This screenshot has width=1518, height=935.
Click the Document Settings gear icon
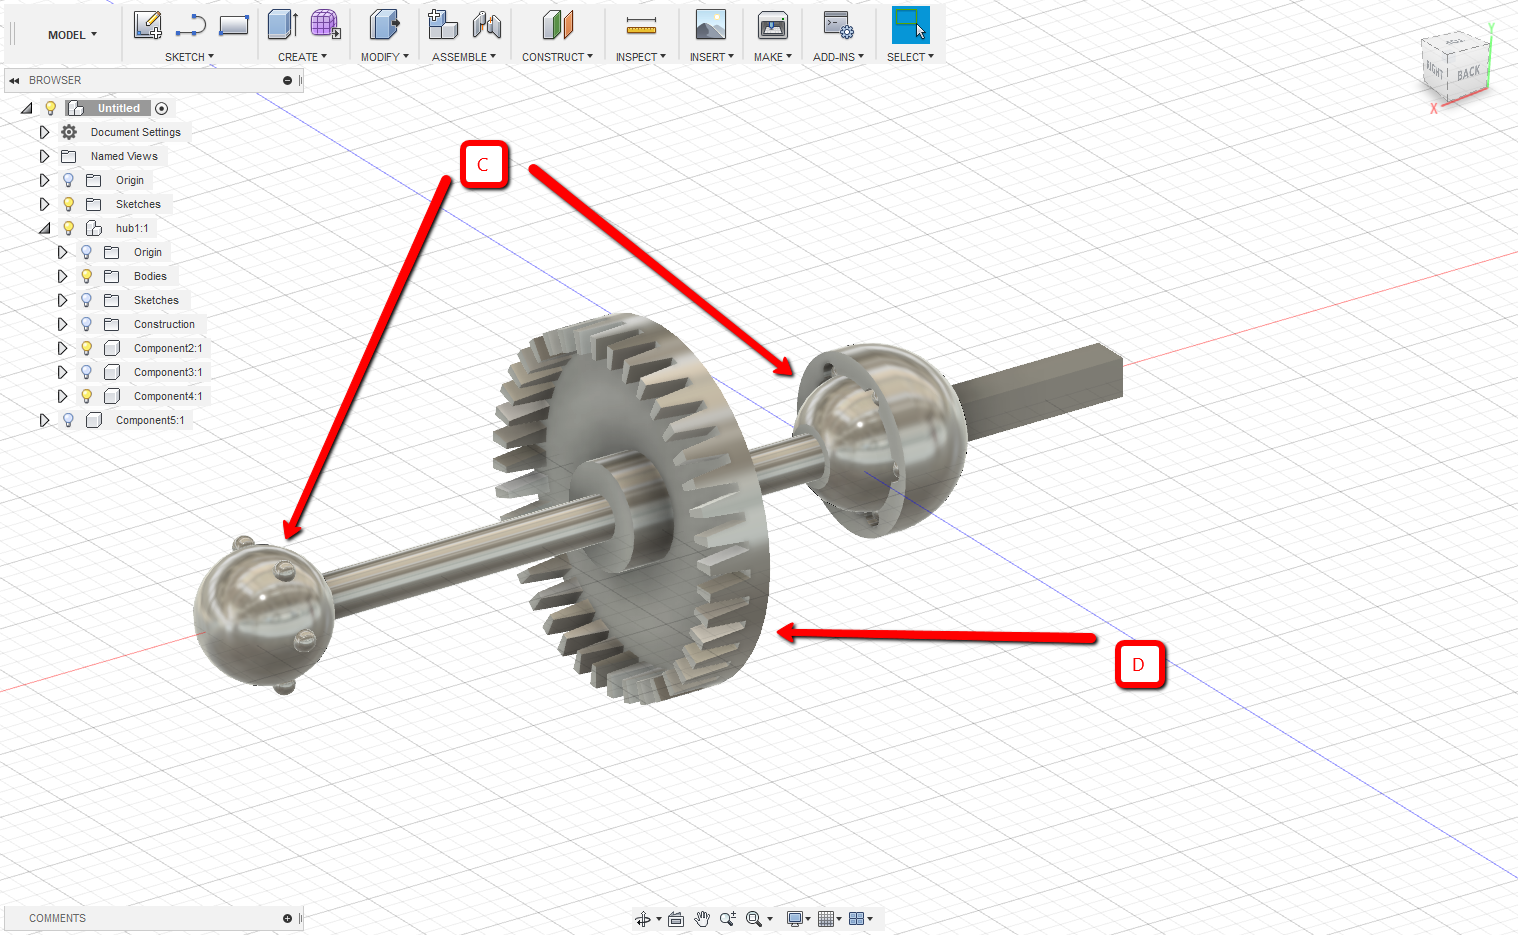coord(69,132)
